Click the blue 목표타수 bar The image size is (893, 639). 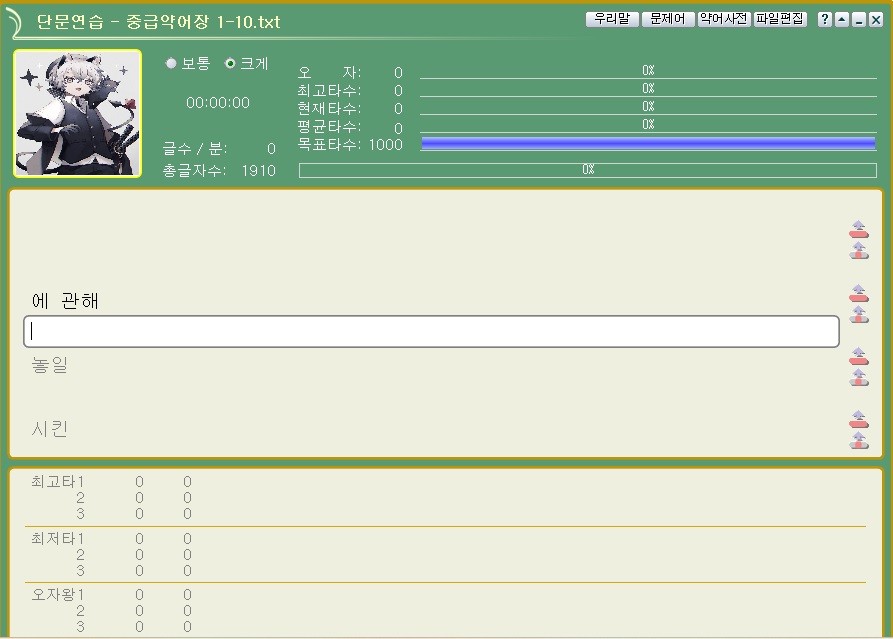[x=648, y=144]
